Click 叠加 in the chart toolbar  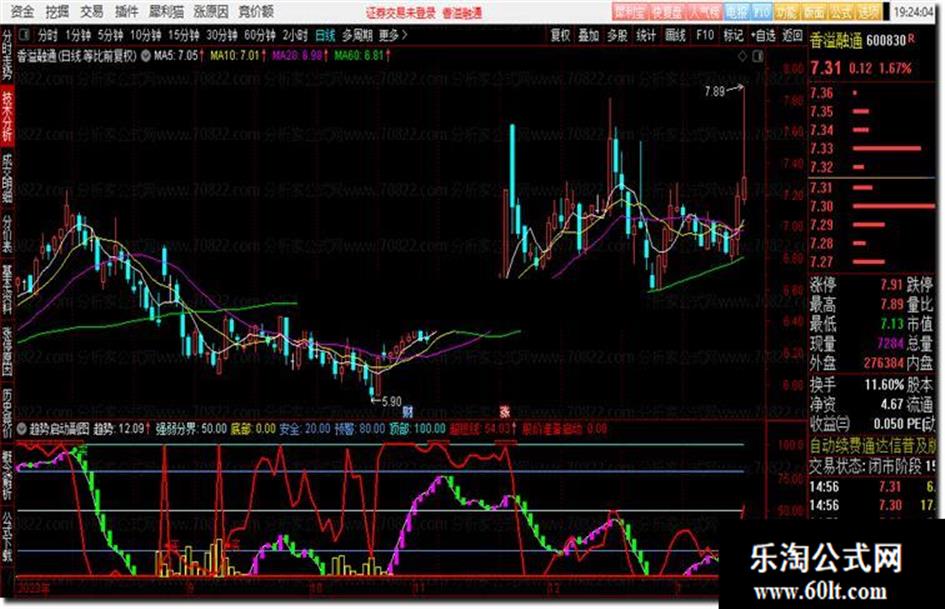(589, 36)
